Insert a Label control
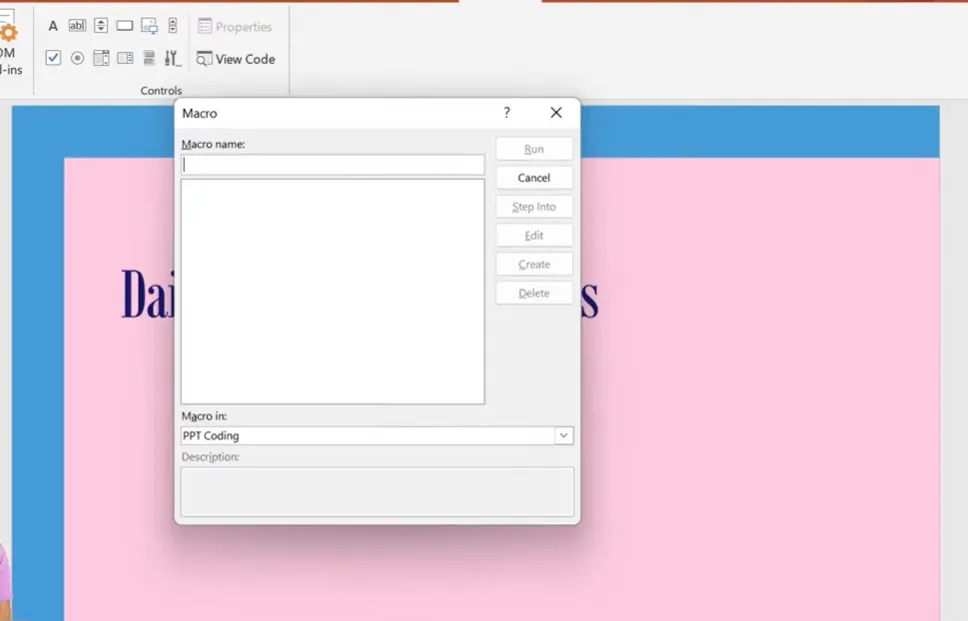Viewport: 968px width, 621px height. click(x=53, y=26)
